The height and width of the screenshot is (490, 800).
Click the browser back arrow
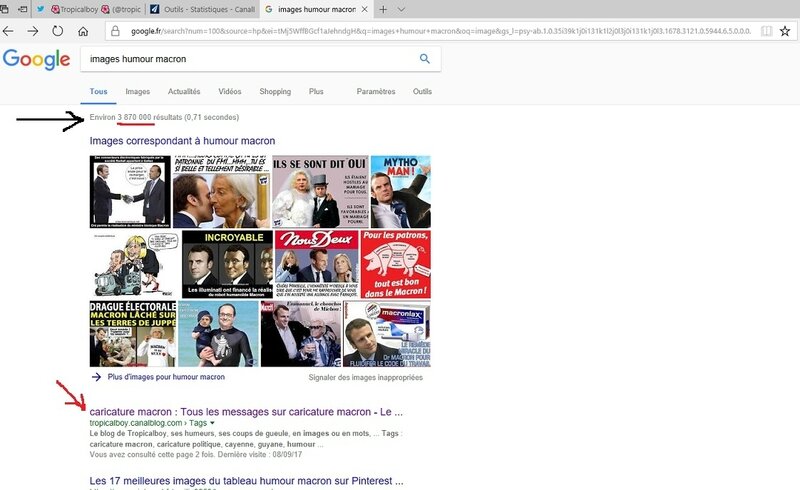click(8, 31)
